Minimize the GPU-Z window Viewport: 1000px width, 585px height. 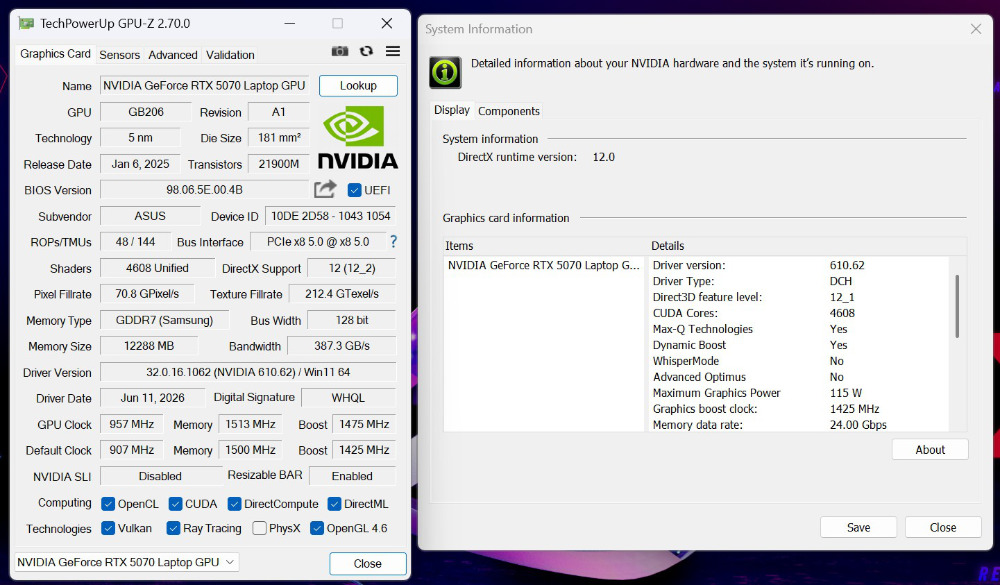click(x=290, y=24)
